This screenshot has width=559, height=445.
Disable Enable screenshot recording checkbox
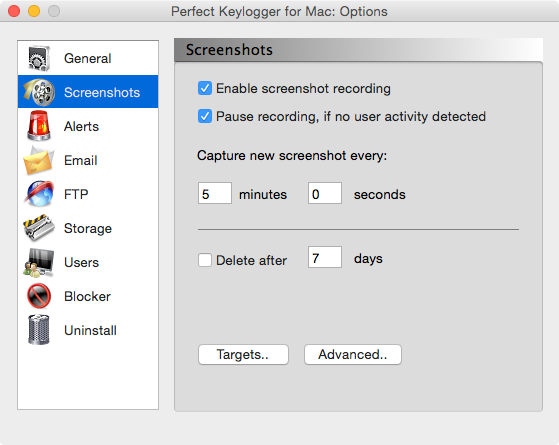[x=205, y=88]
